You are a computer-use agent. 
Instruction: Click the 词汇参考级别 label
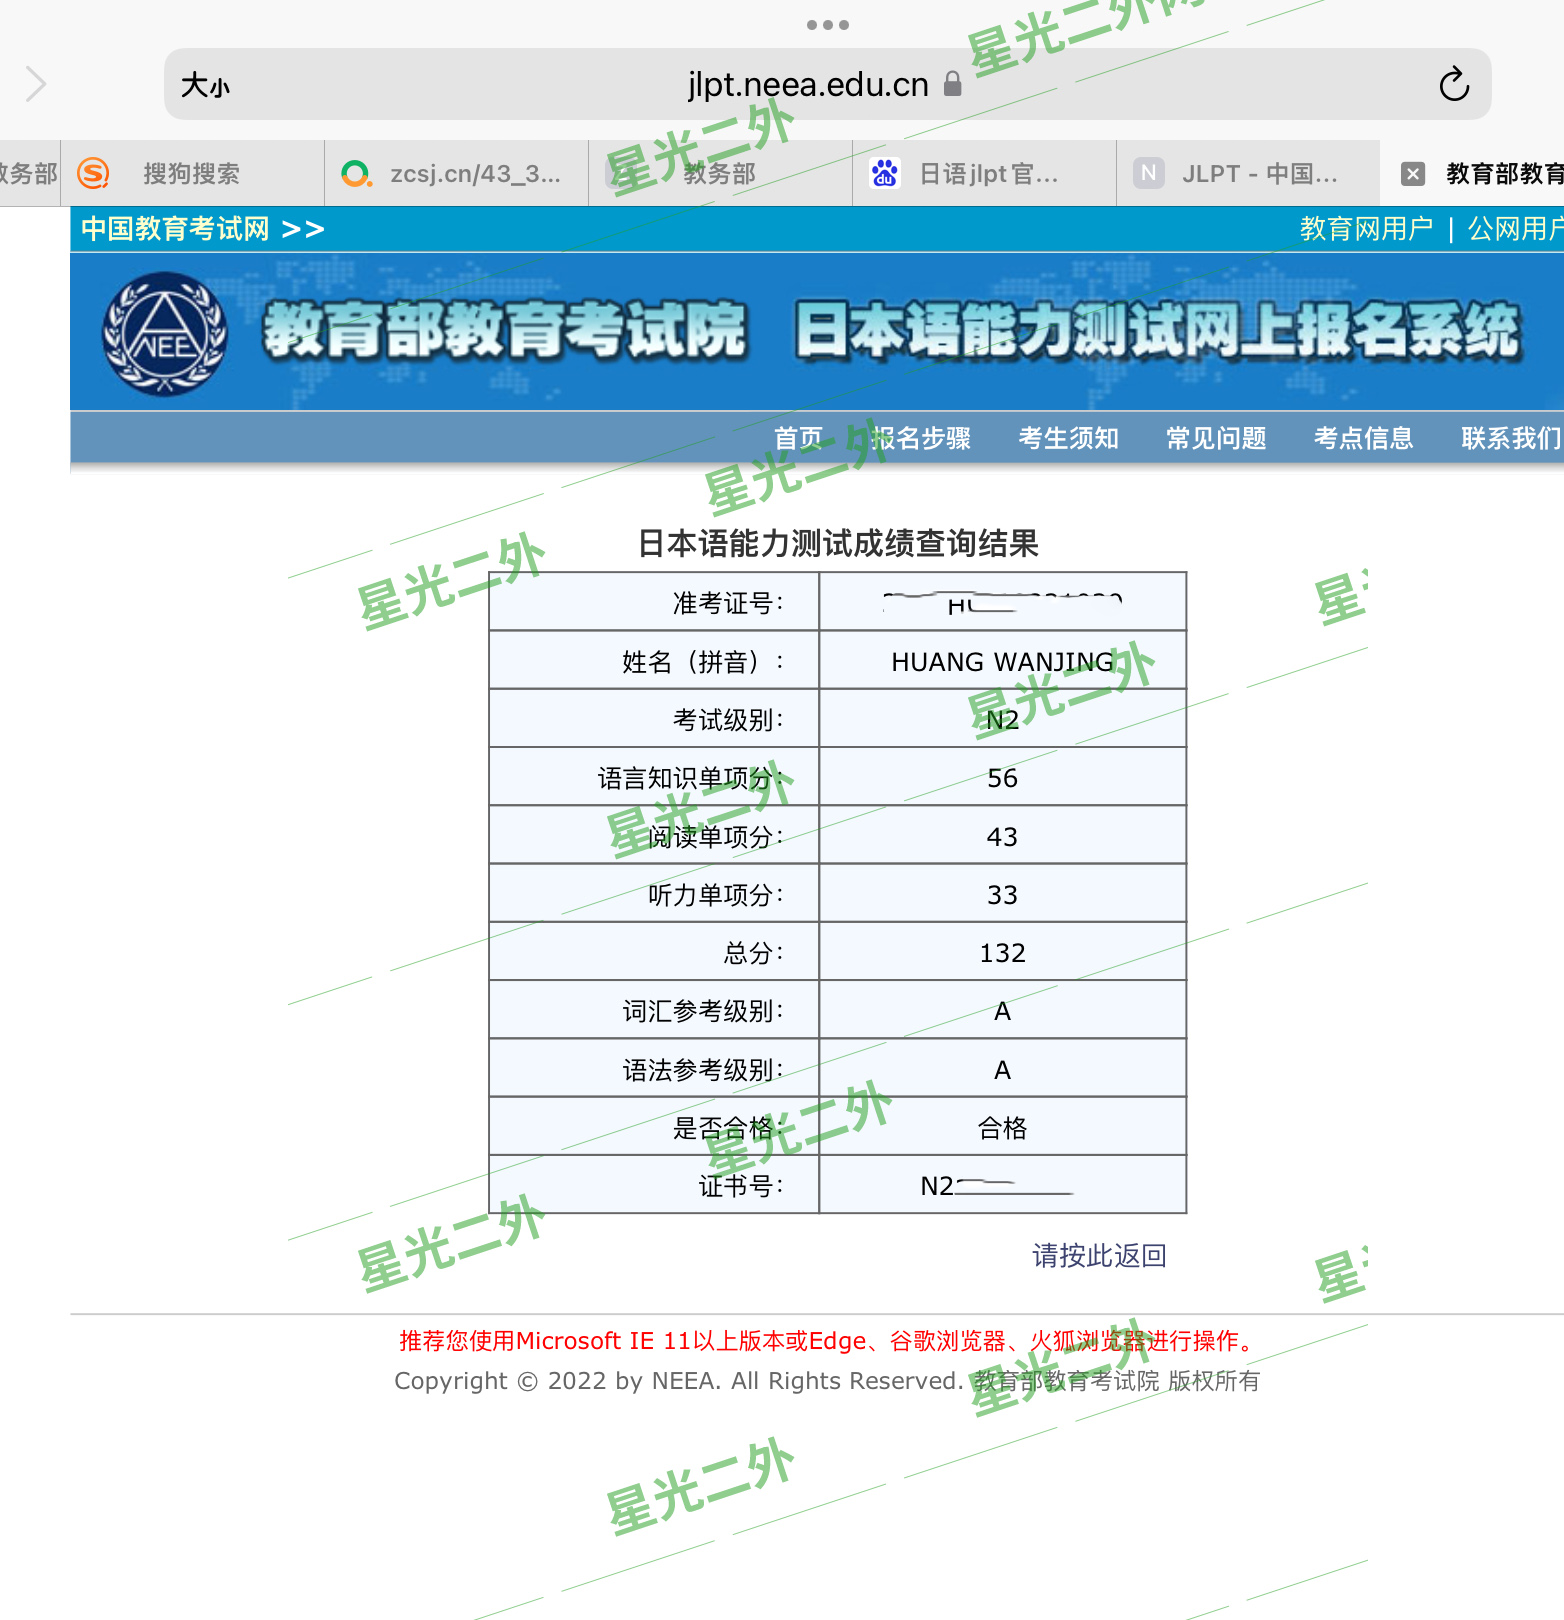(703, 1011)
